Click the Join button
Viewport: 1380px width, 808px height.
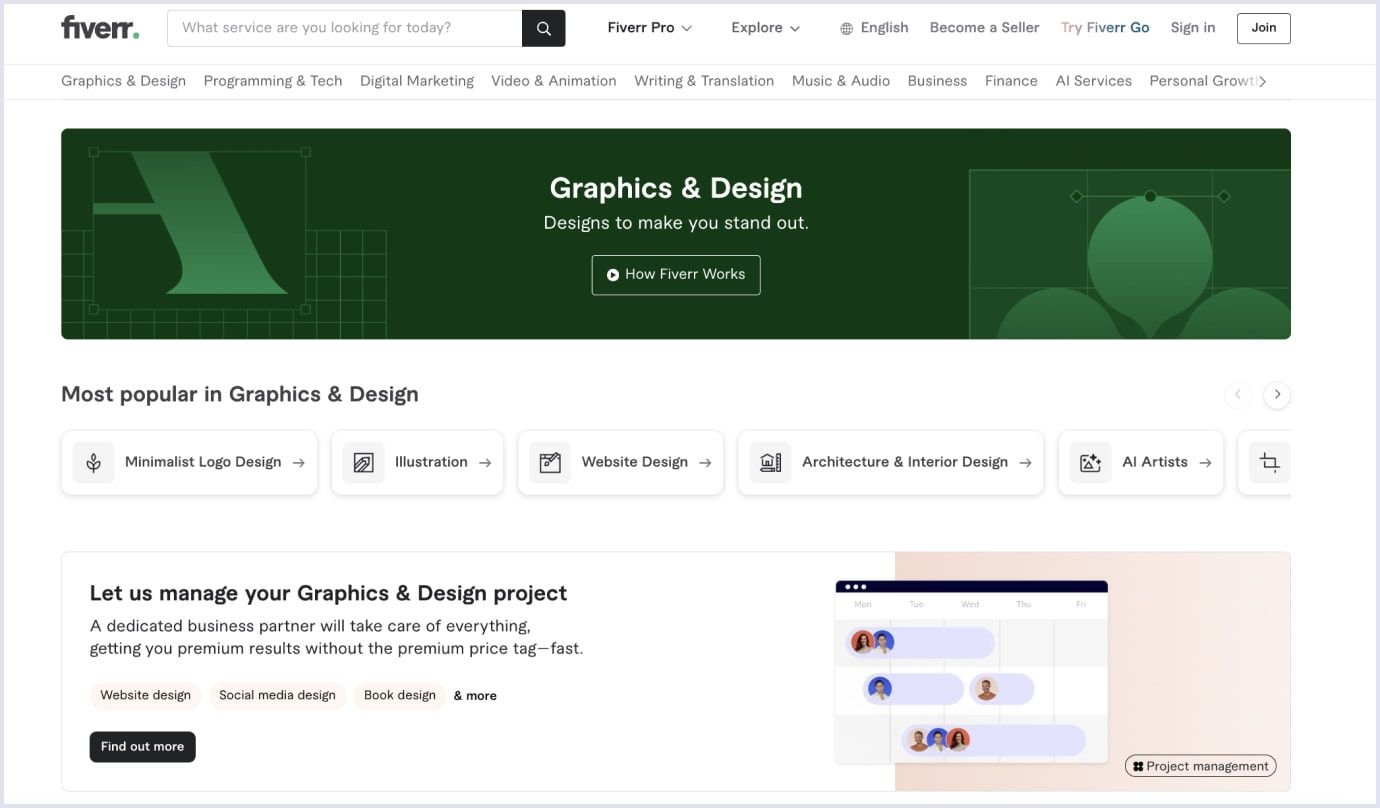[x=1264, y=28]
